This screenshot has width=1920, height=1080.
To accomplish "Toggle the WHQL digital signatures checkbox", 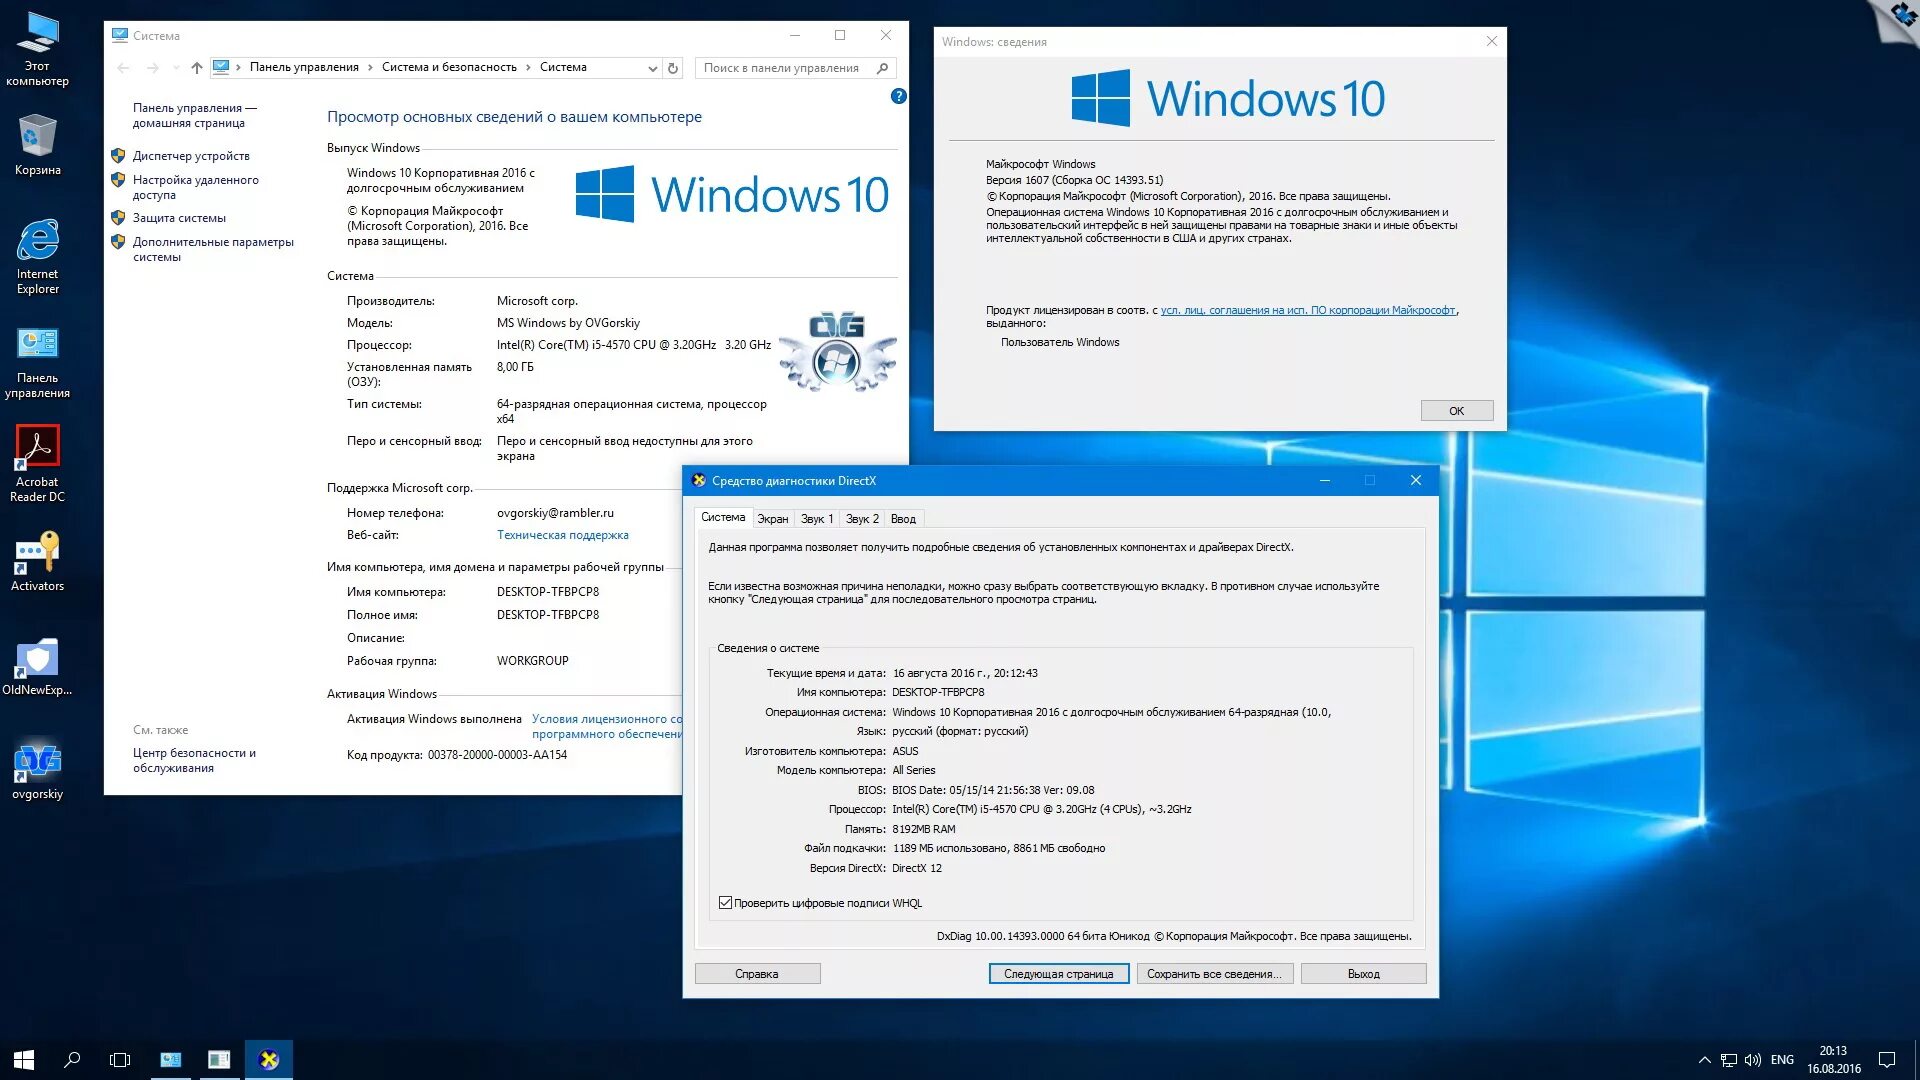I will (x=725, y=903).
